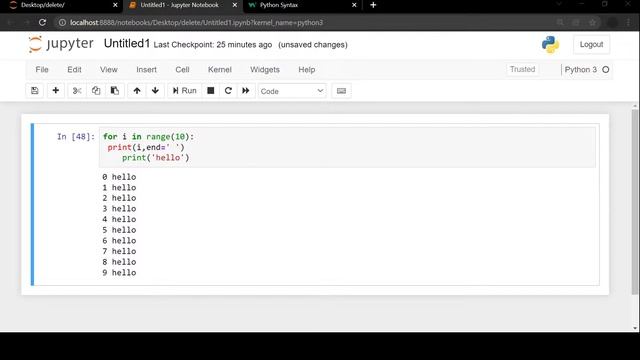Open the Cell menu
The height and width of the screenshot is (360, 640).
pyautogui.click(x=182, y=69)
